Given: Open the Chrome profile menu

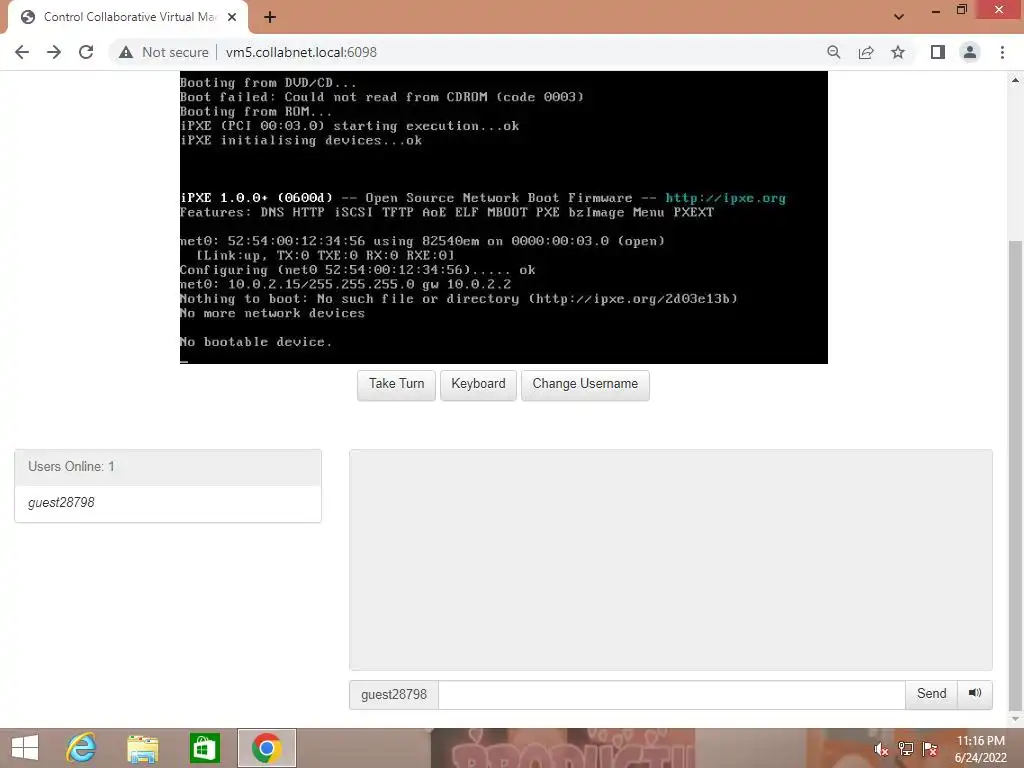Looking at the screenshot, I should tap(970, 52).
